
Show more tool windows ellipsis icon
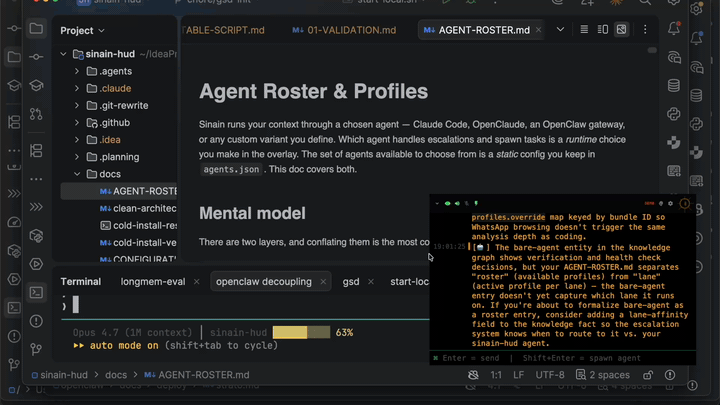[x=36, y=179]
